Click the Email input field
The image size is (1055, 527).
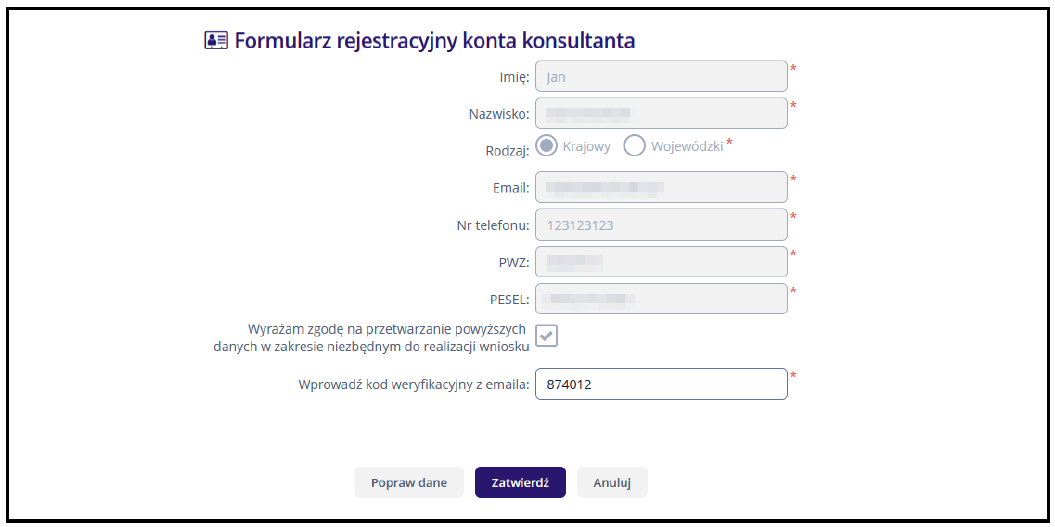[661, 187]
